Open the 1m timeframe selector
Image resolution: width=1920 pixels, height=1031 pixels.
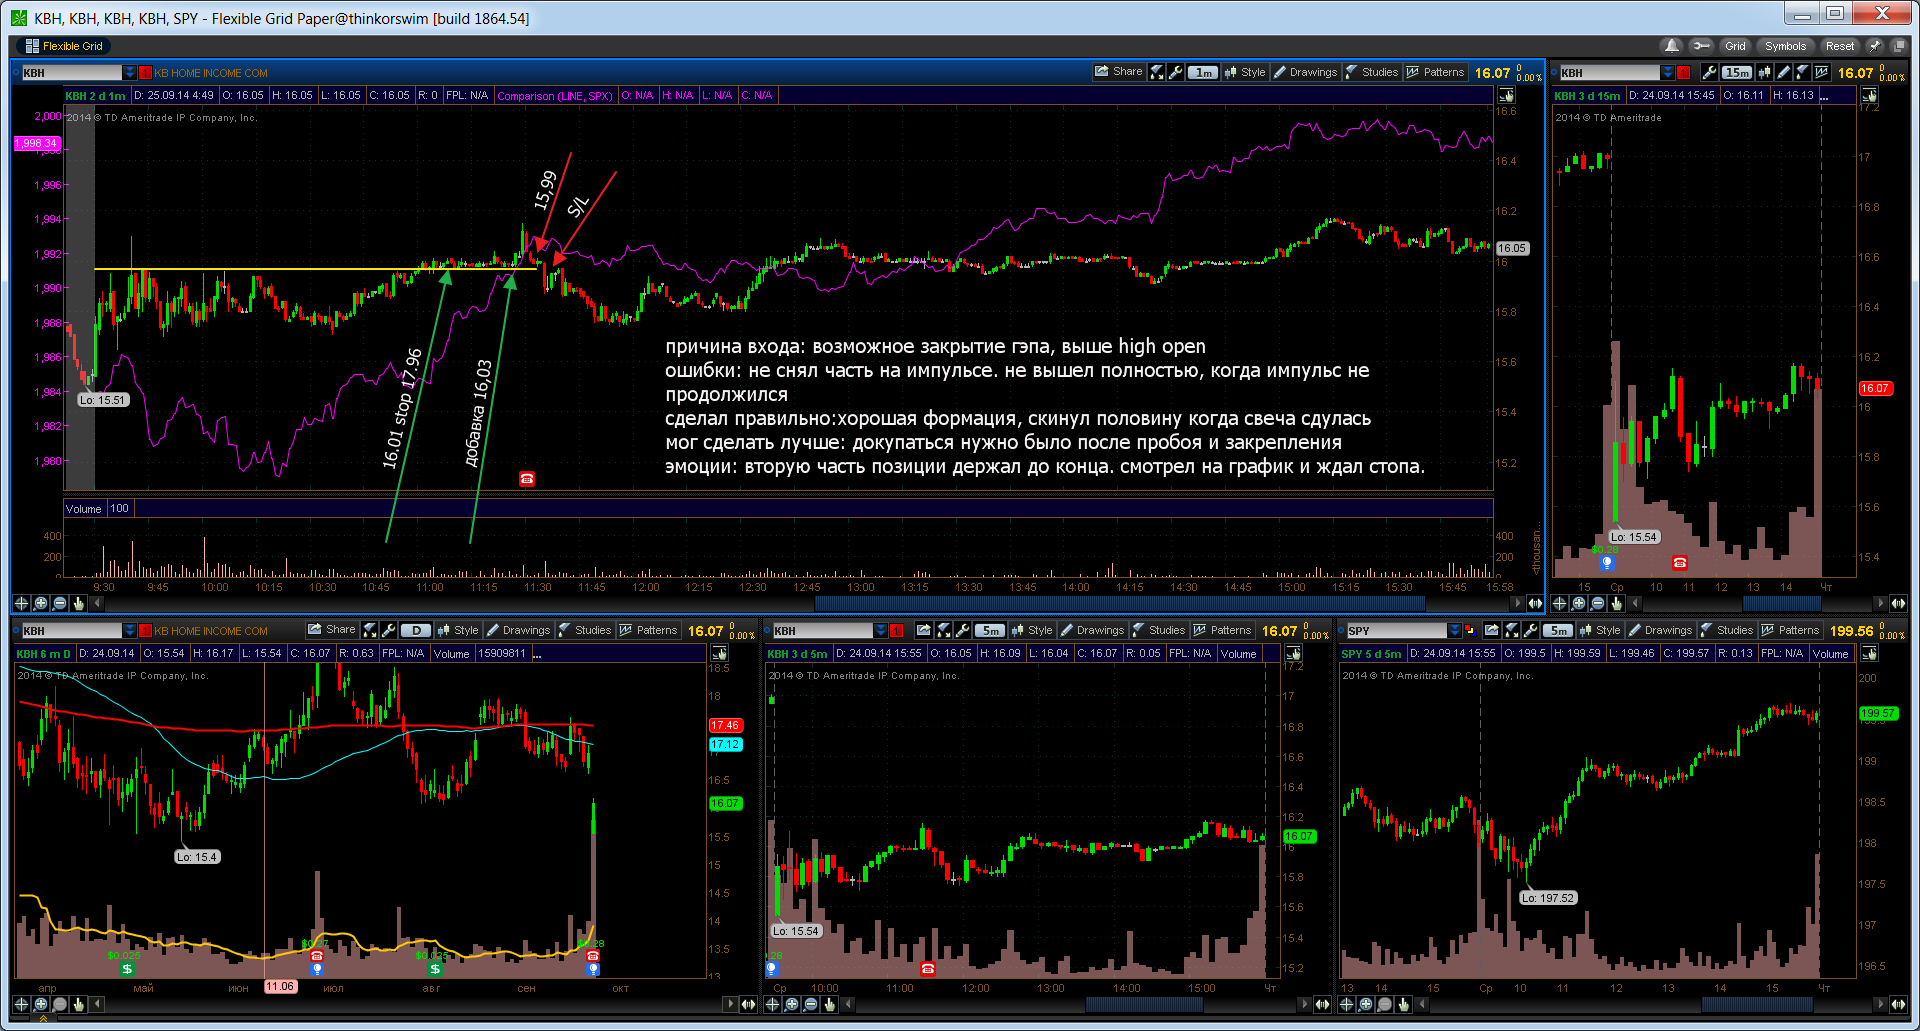[x=1203, y=72]
